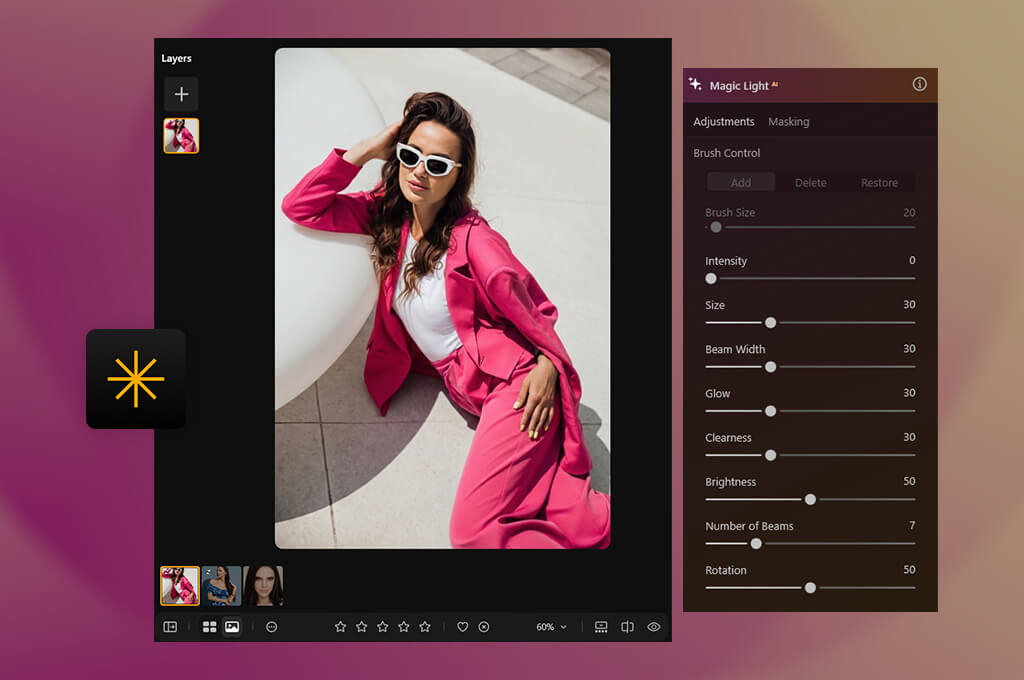Click the Brush Size value 20
The width and height of the screenshot is (1024, 680).
pyautogui.click(x=909, y=212)
